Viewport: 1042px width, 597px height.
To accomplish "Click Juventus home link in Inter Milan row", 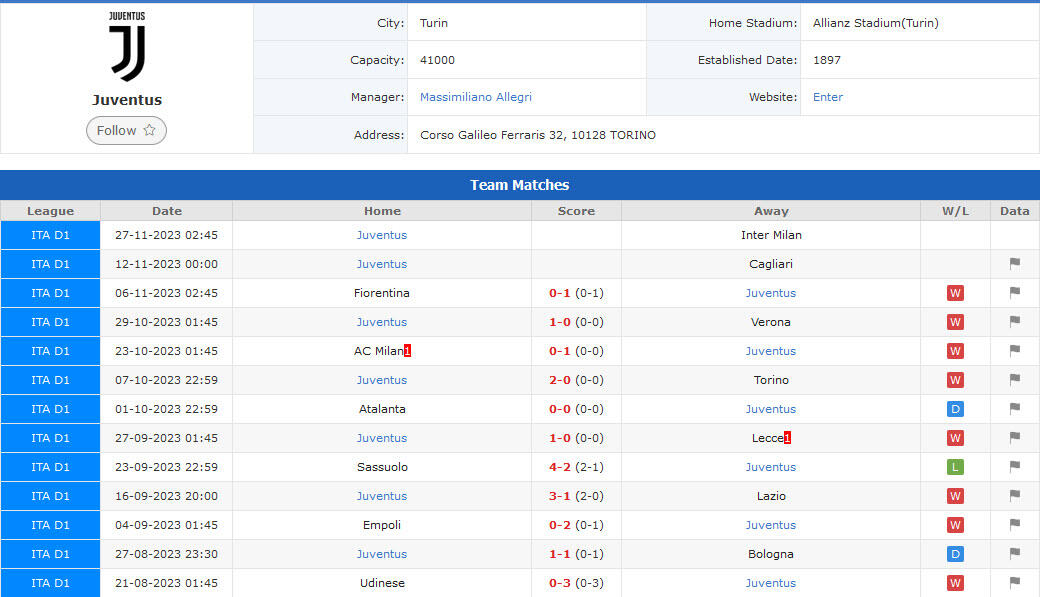I will click(382, 235).
